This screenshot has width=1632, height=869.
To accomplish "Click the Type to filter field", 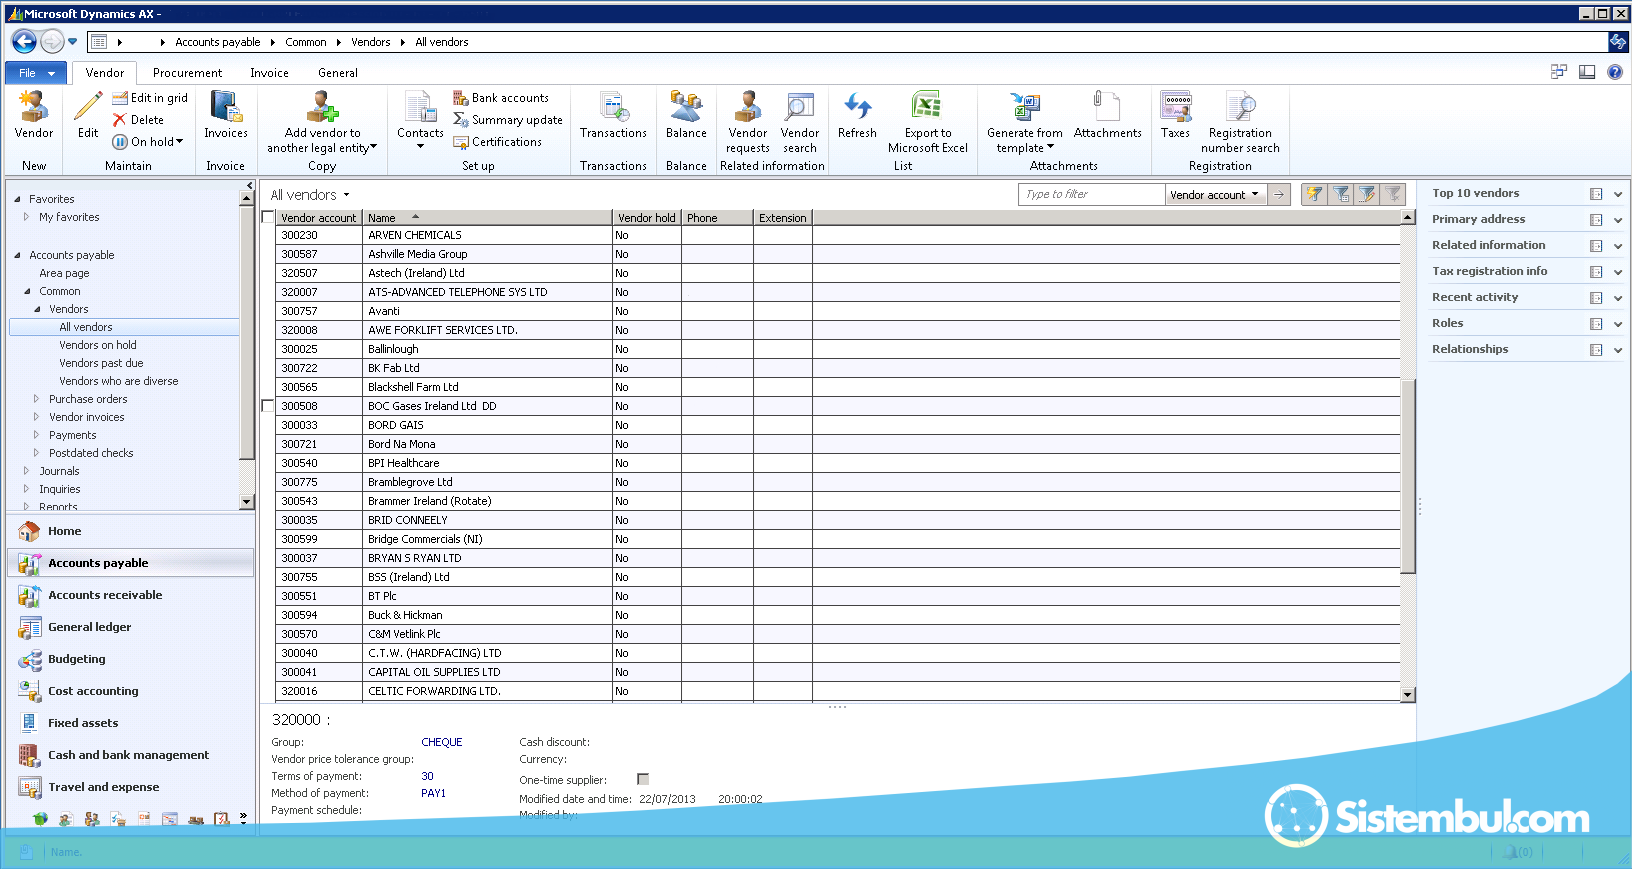I will [x=1092, y=195].
